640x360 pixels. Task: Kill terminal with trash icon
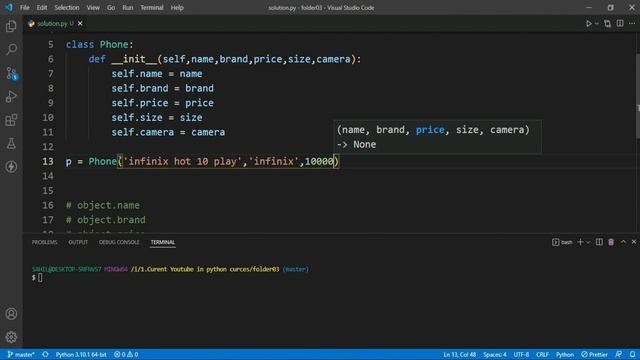click(611, 242)
